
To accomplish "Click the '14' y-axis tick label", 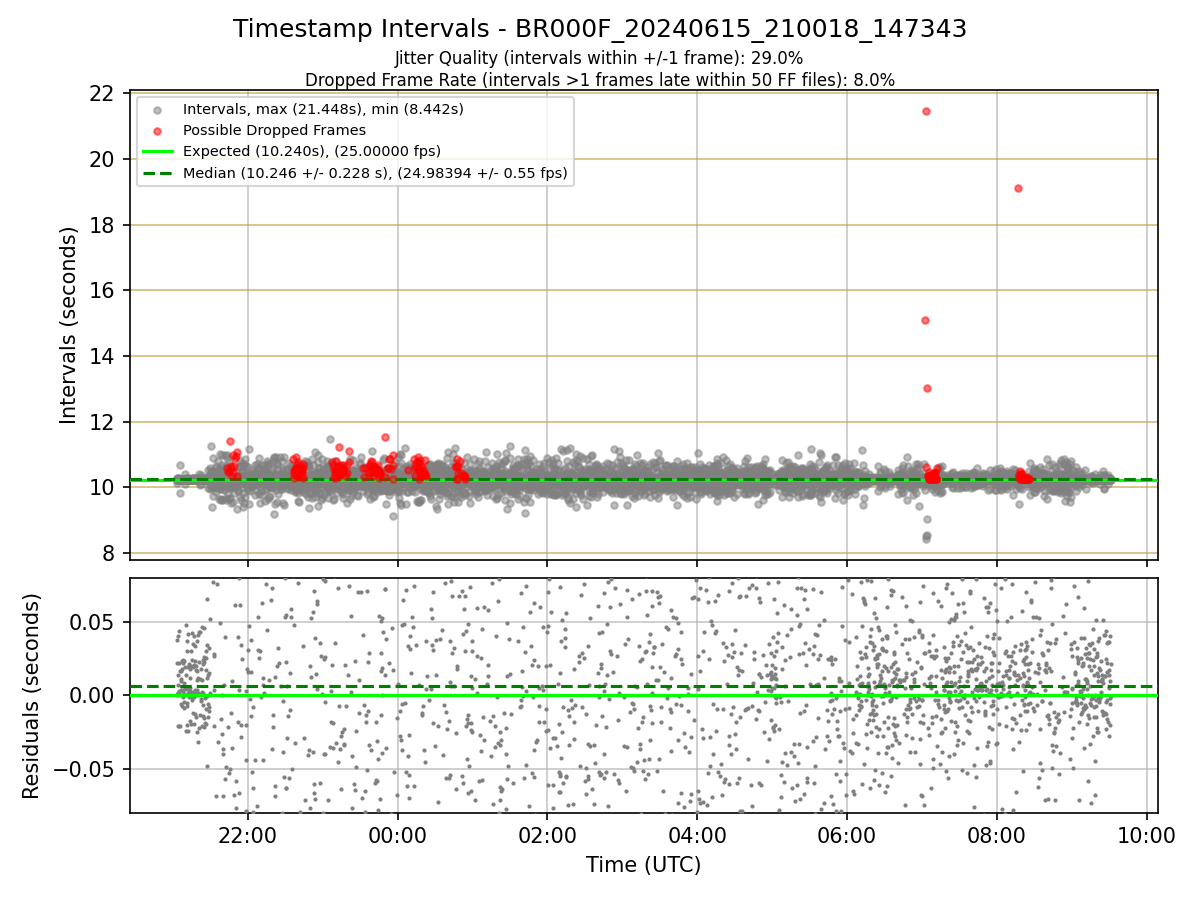I will click(x=101, y=357).
